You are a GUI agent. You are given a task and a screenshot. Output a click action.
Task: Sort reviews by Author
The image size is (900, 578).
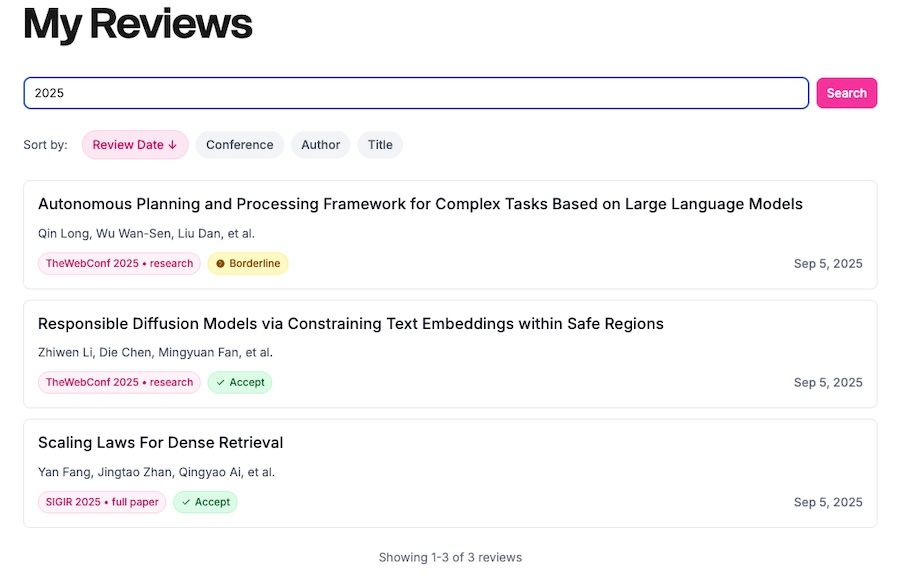point(320,145)
